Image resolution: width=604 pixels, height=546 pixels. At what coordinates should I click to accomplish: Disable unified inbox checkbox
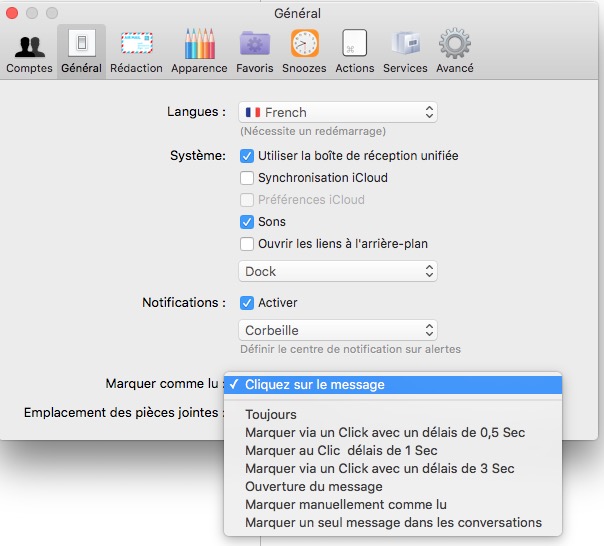(x=247, y=156)
